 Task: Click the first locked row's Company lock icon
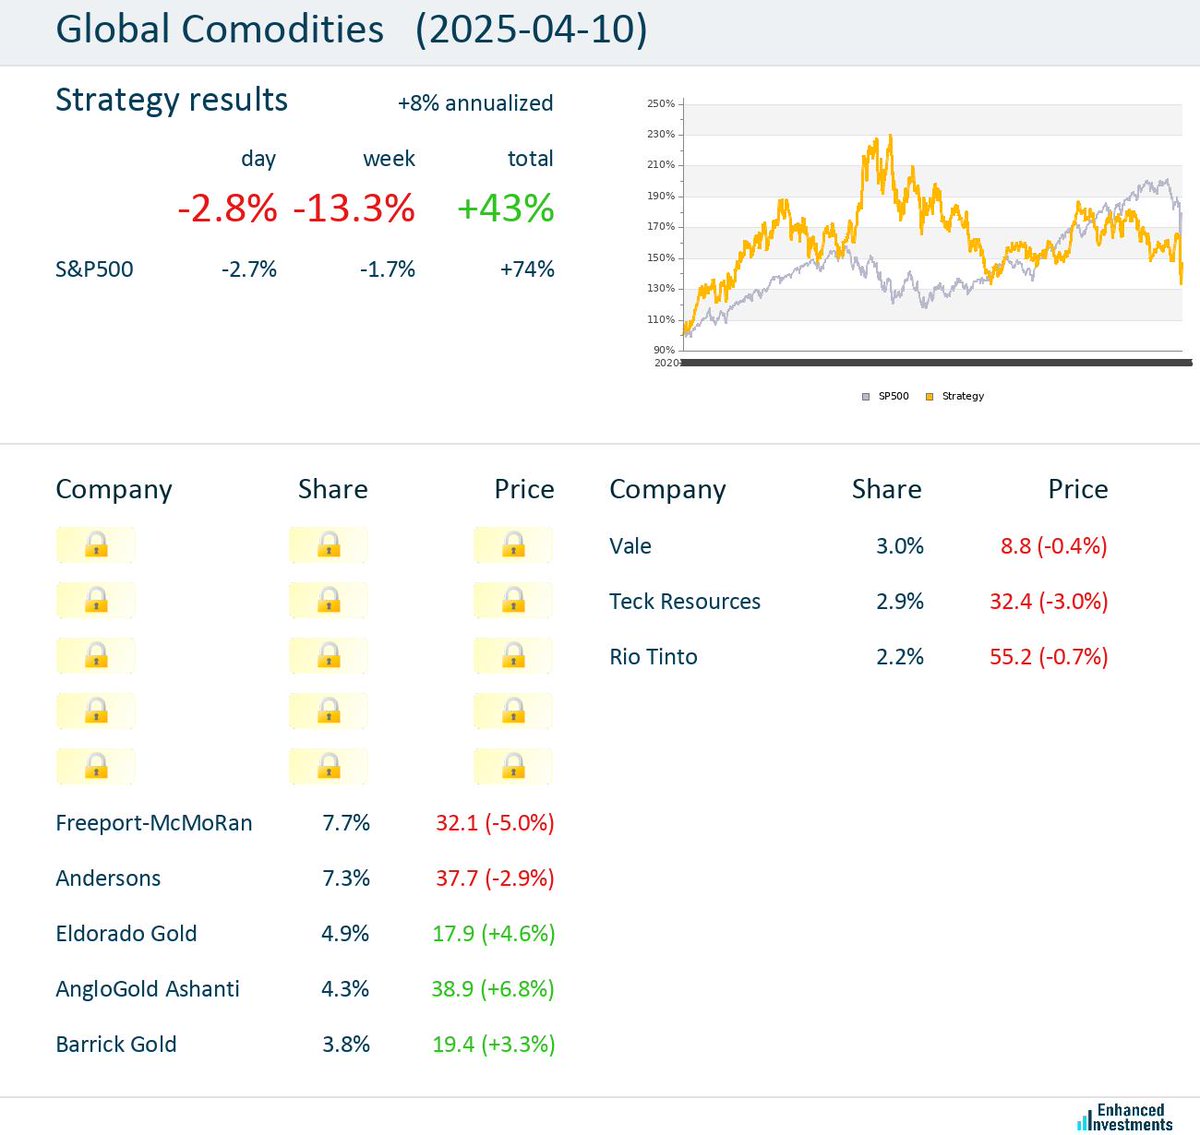[96, 545]
